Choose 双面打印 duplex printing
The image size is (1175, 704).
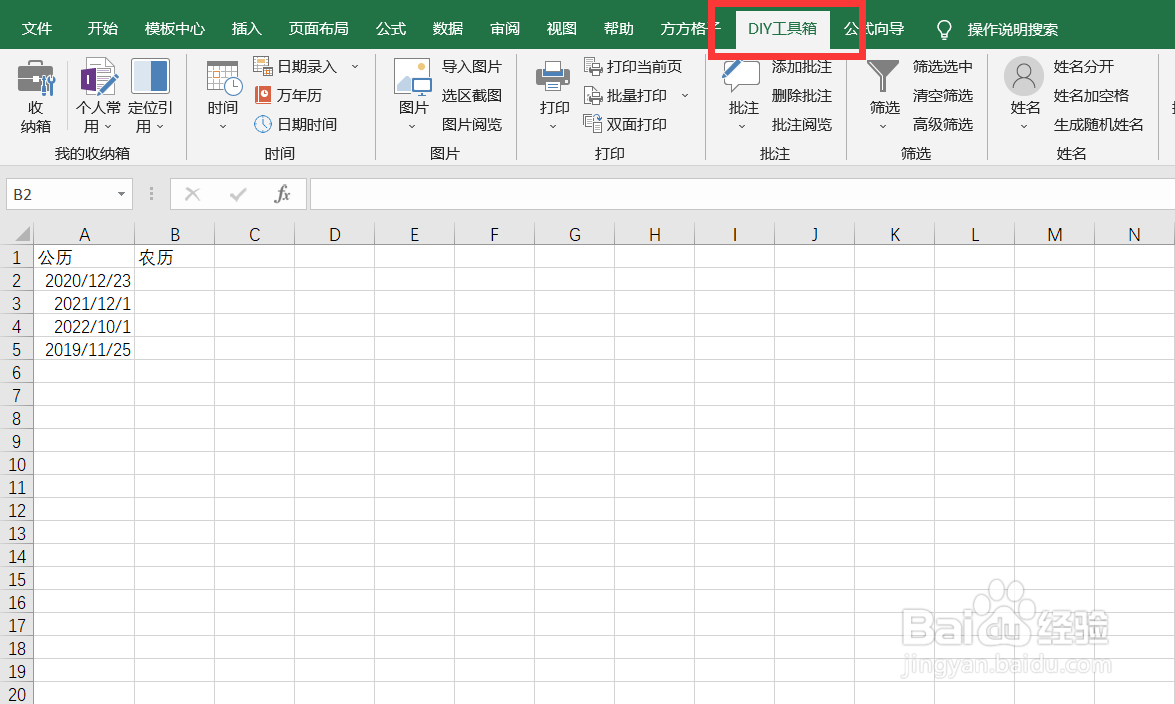coord(626,124)
